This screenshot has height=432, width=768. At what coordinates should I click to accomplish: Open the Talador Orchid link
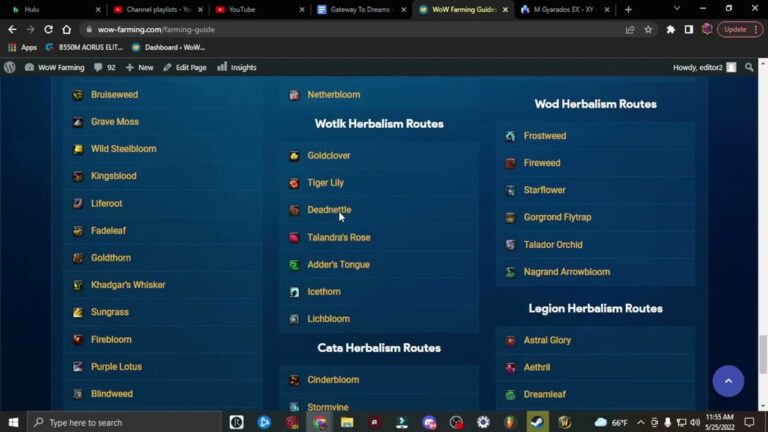[x=553, y=244]
